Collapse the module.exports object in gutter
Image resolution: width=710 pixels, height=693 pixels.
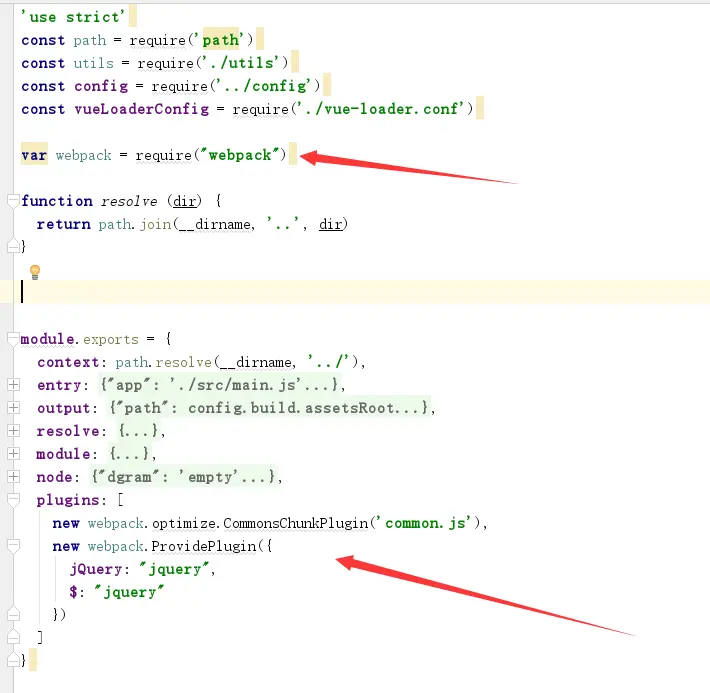[x=14, y=338]
